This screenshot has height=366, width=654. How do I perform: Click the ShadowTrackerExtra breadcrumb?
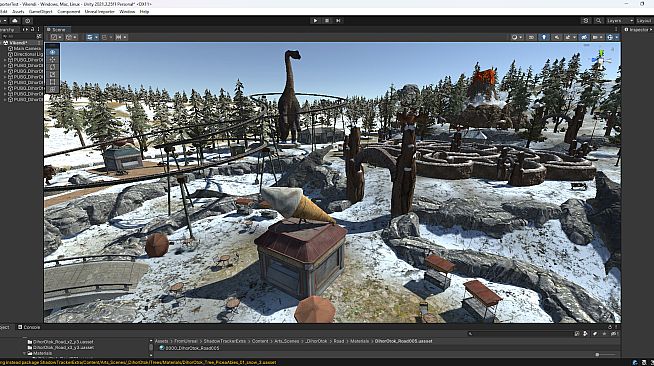click(224, 341)
